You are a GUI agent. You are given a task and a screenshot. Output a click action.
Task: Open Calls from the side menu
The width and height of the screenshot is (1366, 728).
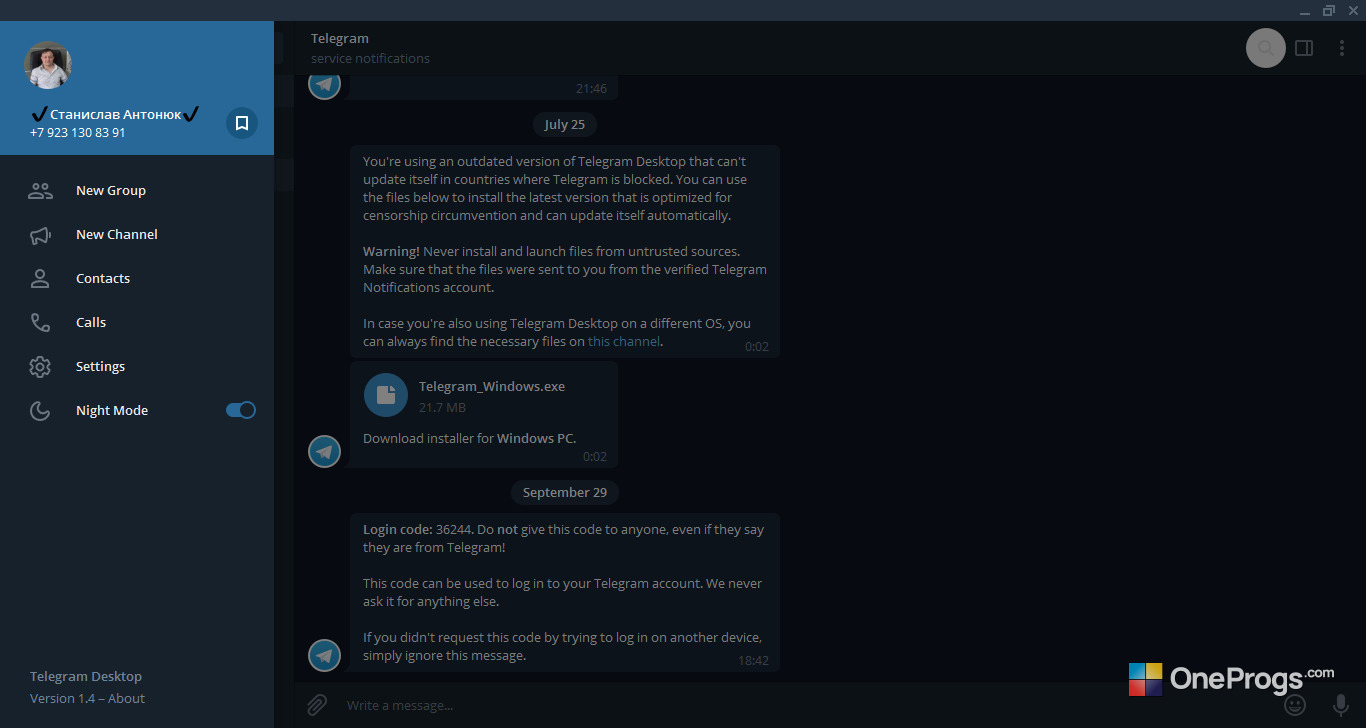pos(137,322)
